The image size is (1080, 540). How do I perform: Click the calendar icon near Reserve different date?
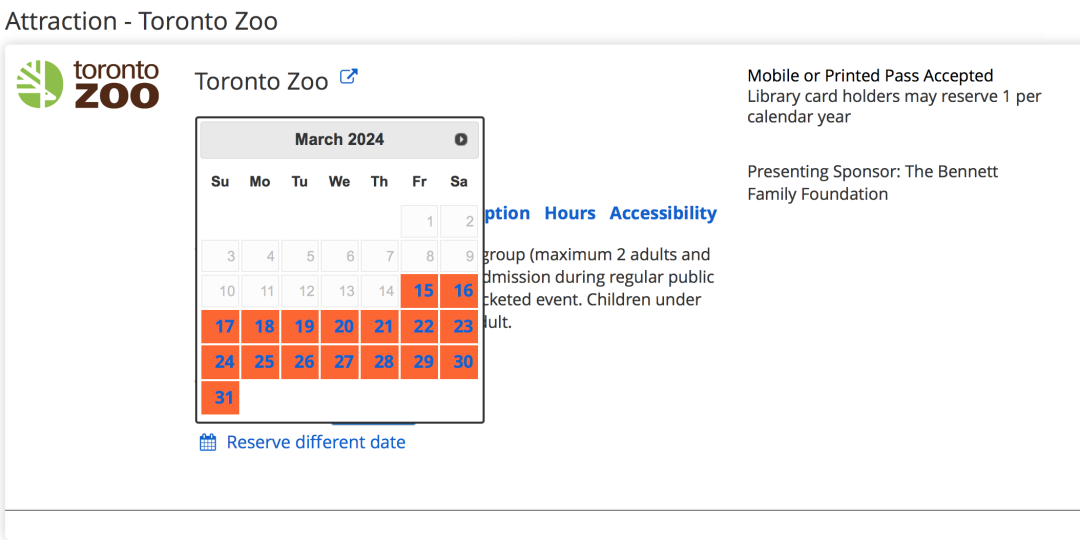[208, 442]
